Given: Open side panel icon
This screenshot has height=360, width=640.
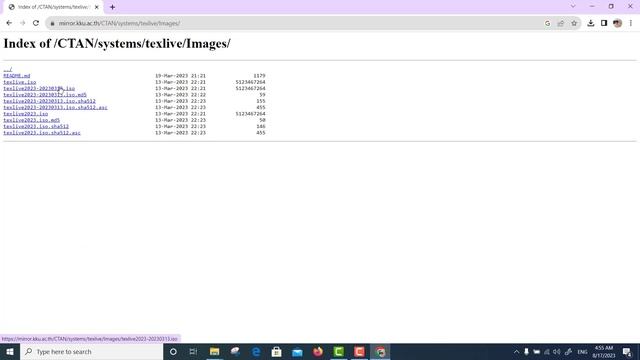Looking at the screenshot, I should coord(604,23).
